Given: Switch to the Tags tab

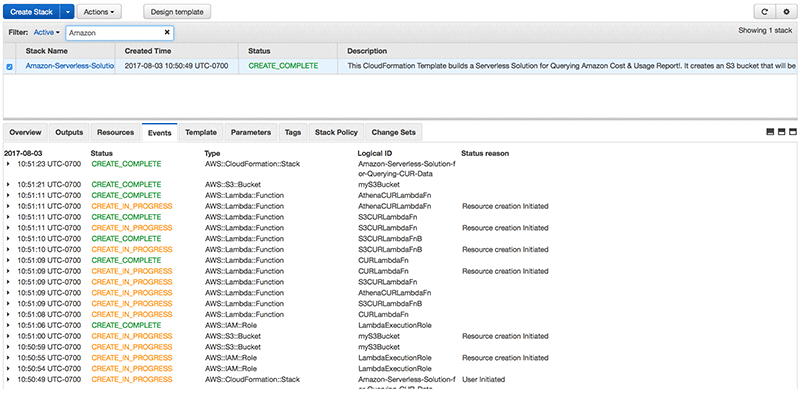Looking at the screenshot, I should point(293,132).
